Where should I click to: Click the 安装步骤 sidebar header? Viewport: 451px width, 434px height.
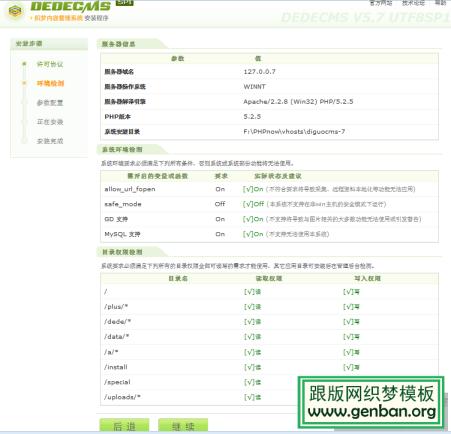click(x=29, y=44)
